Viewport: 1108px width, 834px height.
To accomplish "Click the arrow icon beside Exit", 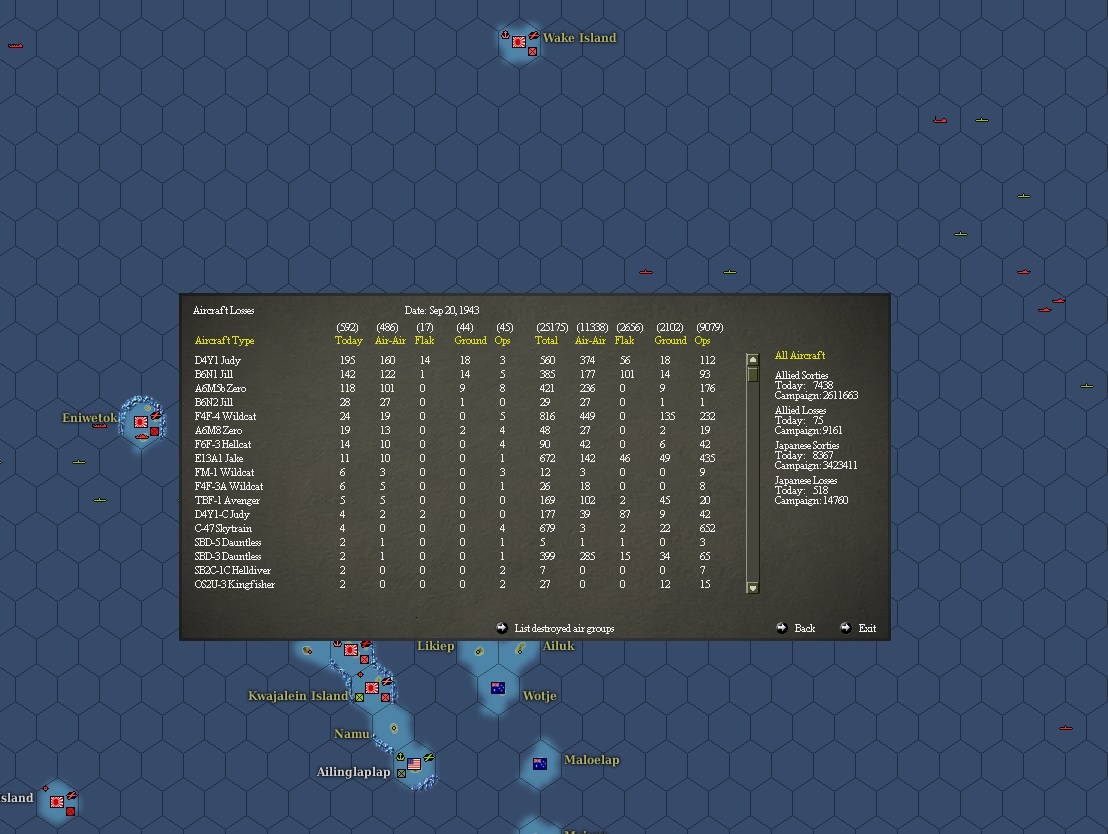I will click(x=845, y=628).
